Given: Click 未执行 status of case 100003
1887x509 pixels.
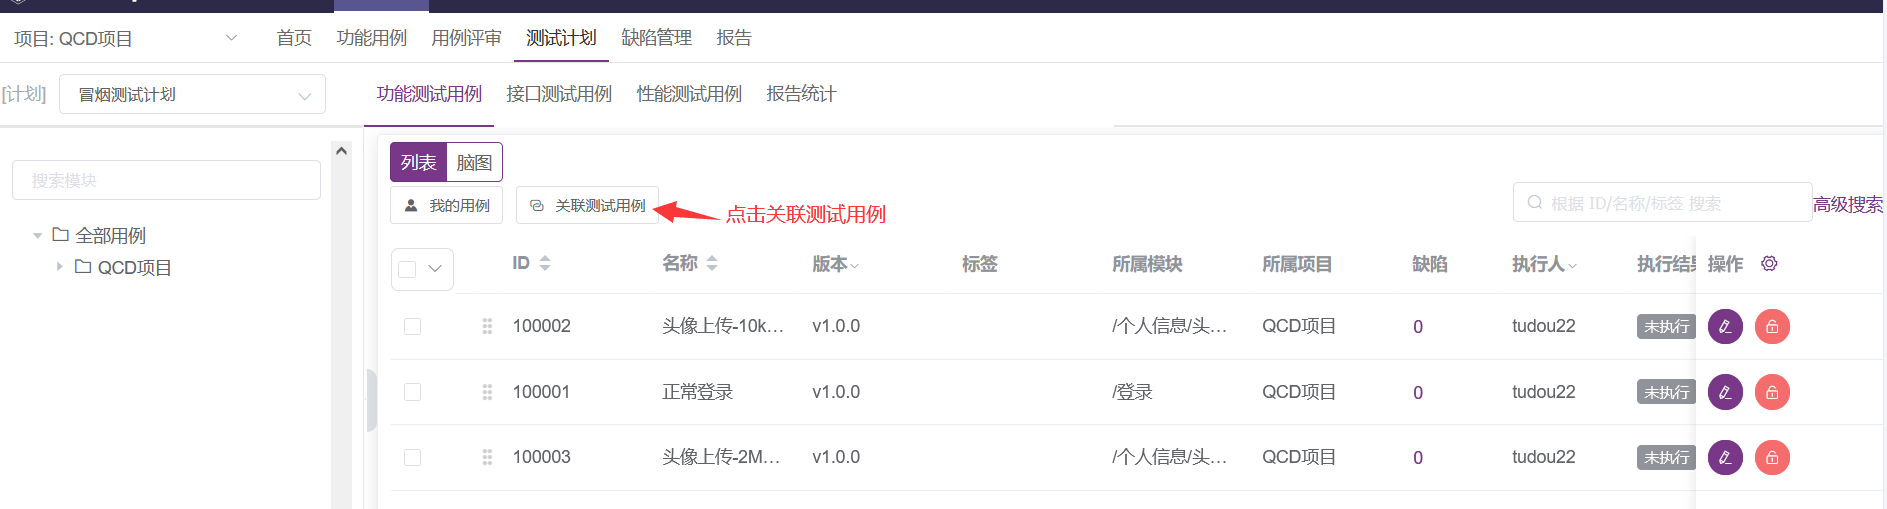Looking at the screenshot, I should [x=1666, y=458].
